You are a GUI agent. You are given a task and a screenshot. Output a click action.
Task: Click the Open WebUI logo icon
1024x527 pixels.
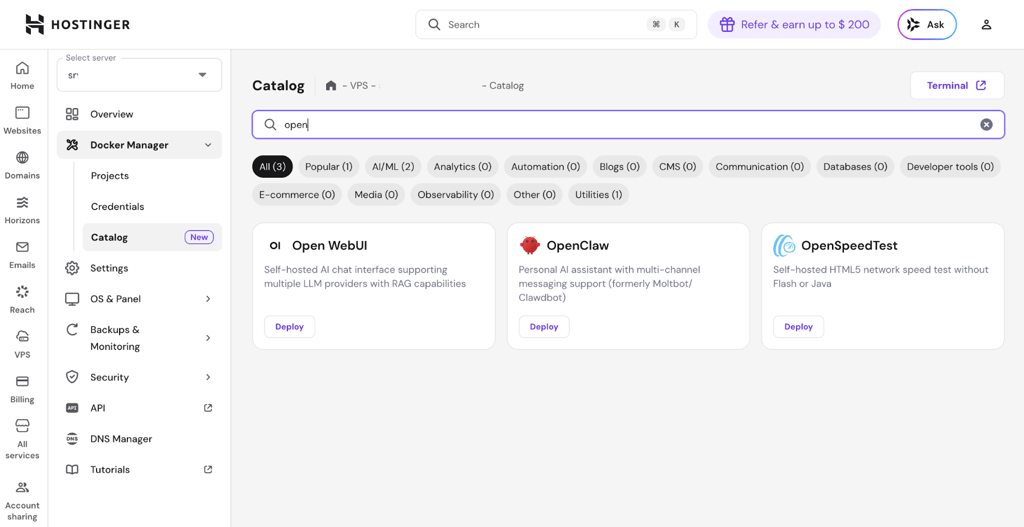click(275, 246)
